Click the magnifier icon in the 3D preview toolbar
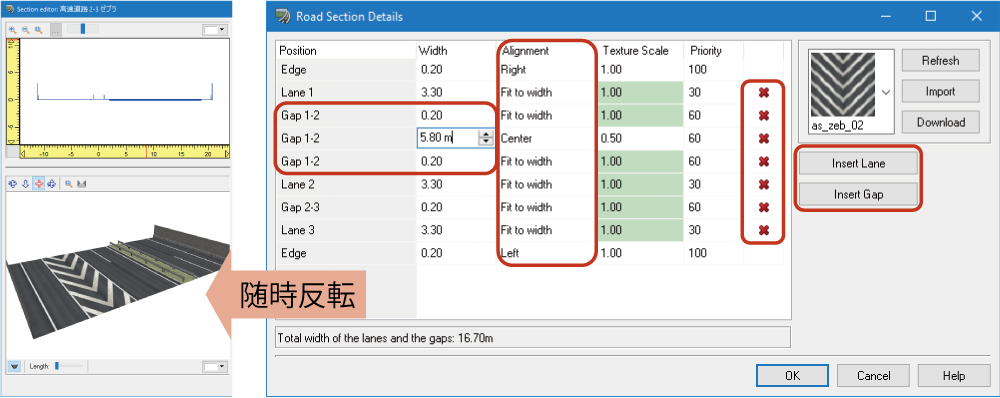The width and height of the screenshot is (1000, 398). (69, 184)
